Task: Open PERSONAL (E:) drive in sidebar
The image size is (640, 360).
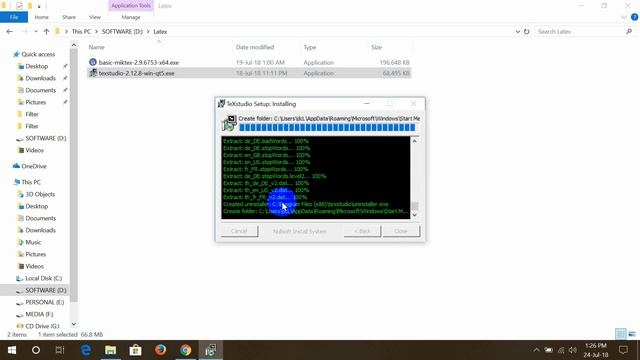Action: pyautogui.click(x=44, y=302)
